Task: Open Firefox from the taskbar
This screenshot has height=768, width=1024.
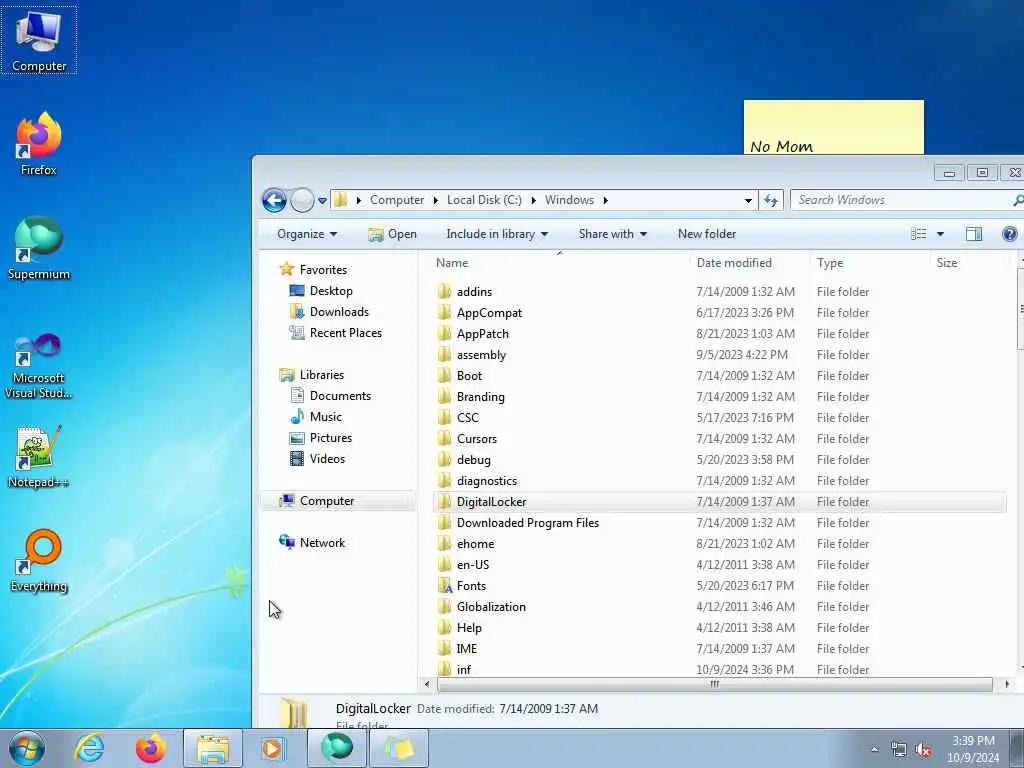Action: coord(151,748)
